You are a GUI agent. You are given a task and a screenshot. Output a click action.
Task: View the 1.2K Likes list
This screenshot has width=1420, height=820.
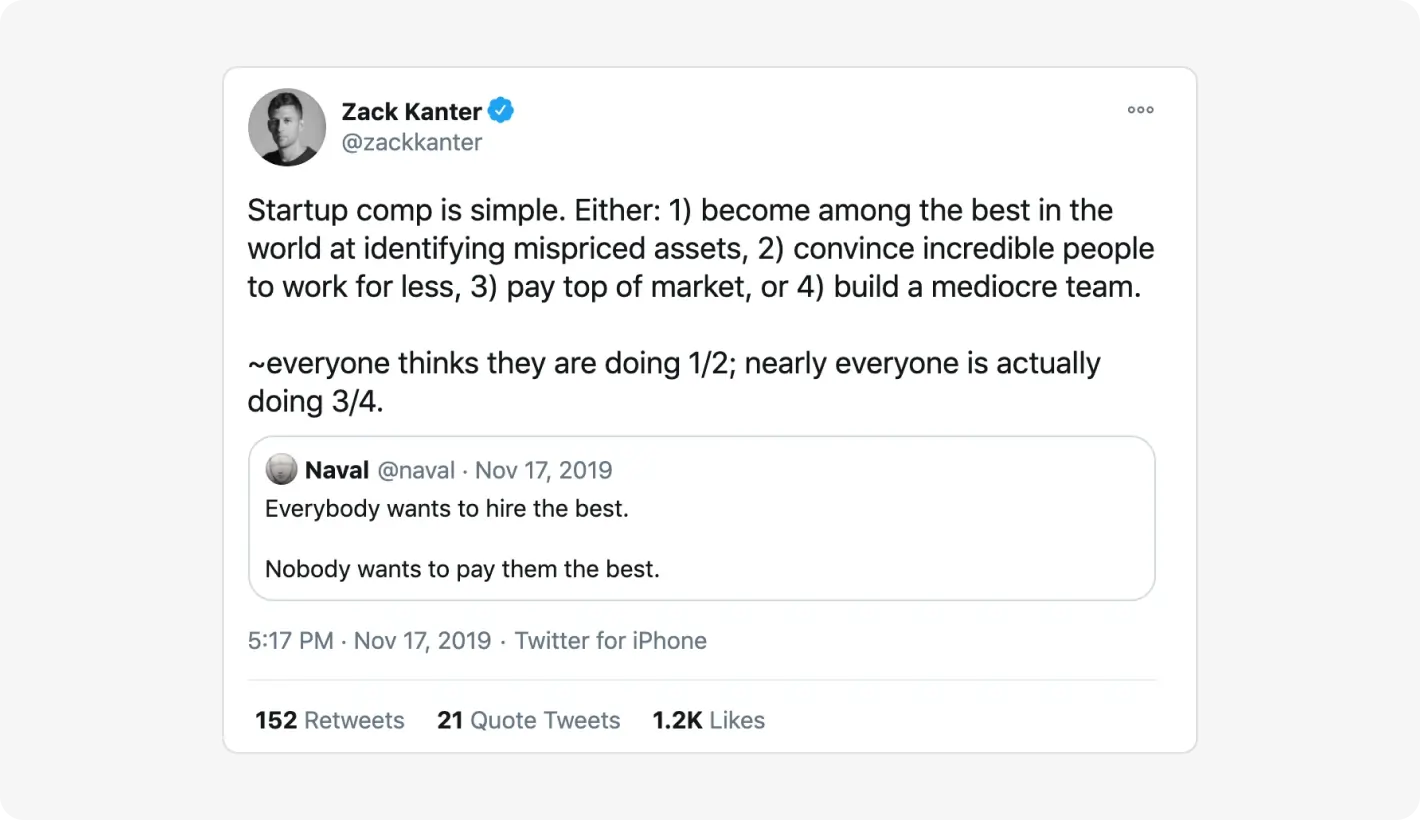coord(708,720)
